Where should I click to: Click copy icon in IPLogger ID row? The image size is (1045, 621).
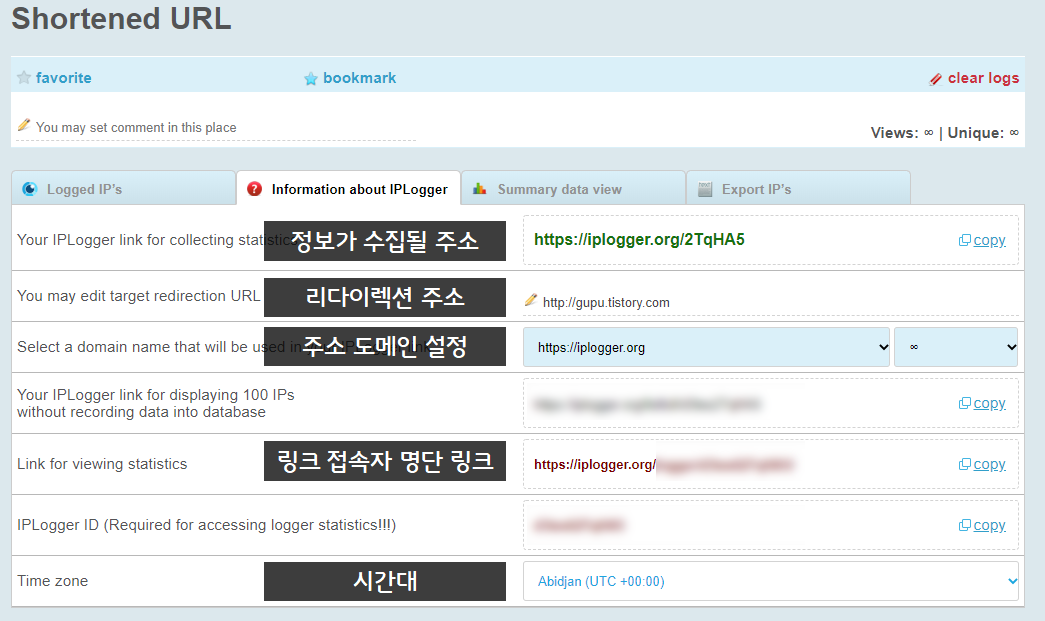point(964,526)
